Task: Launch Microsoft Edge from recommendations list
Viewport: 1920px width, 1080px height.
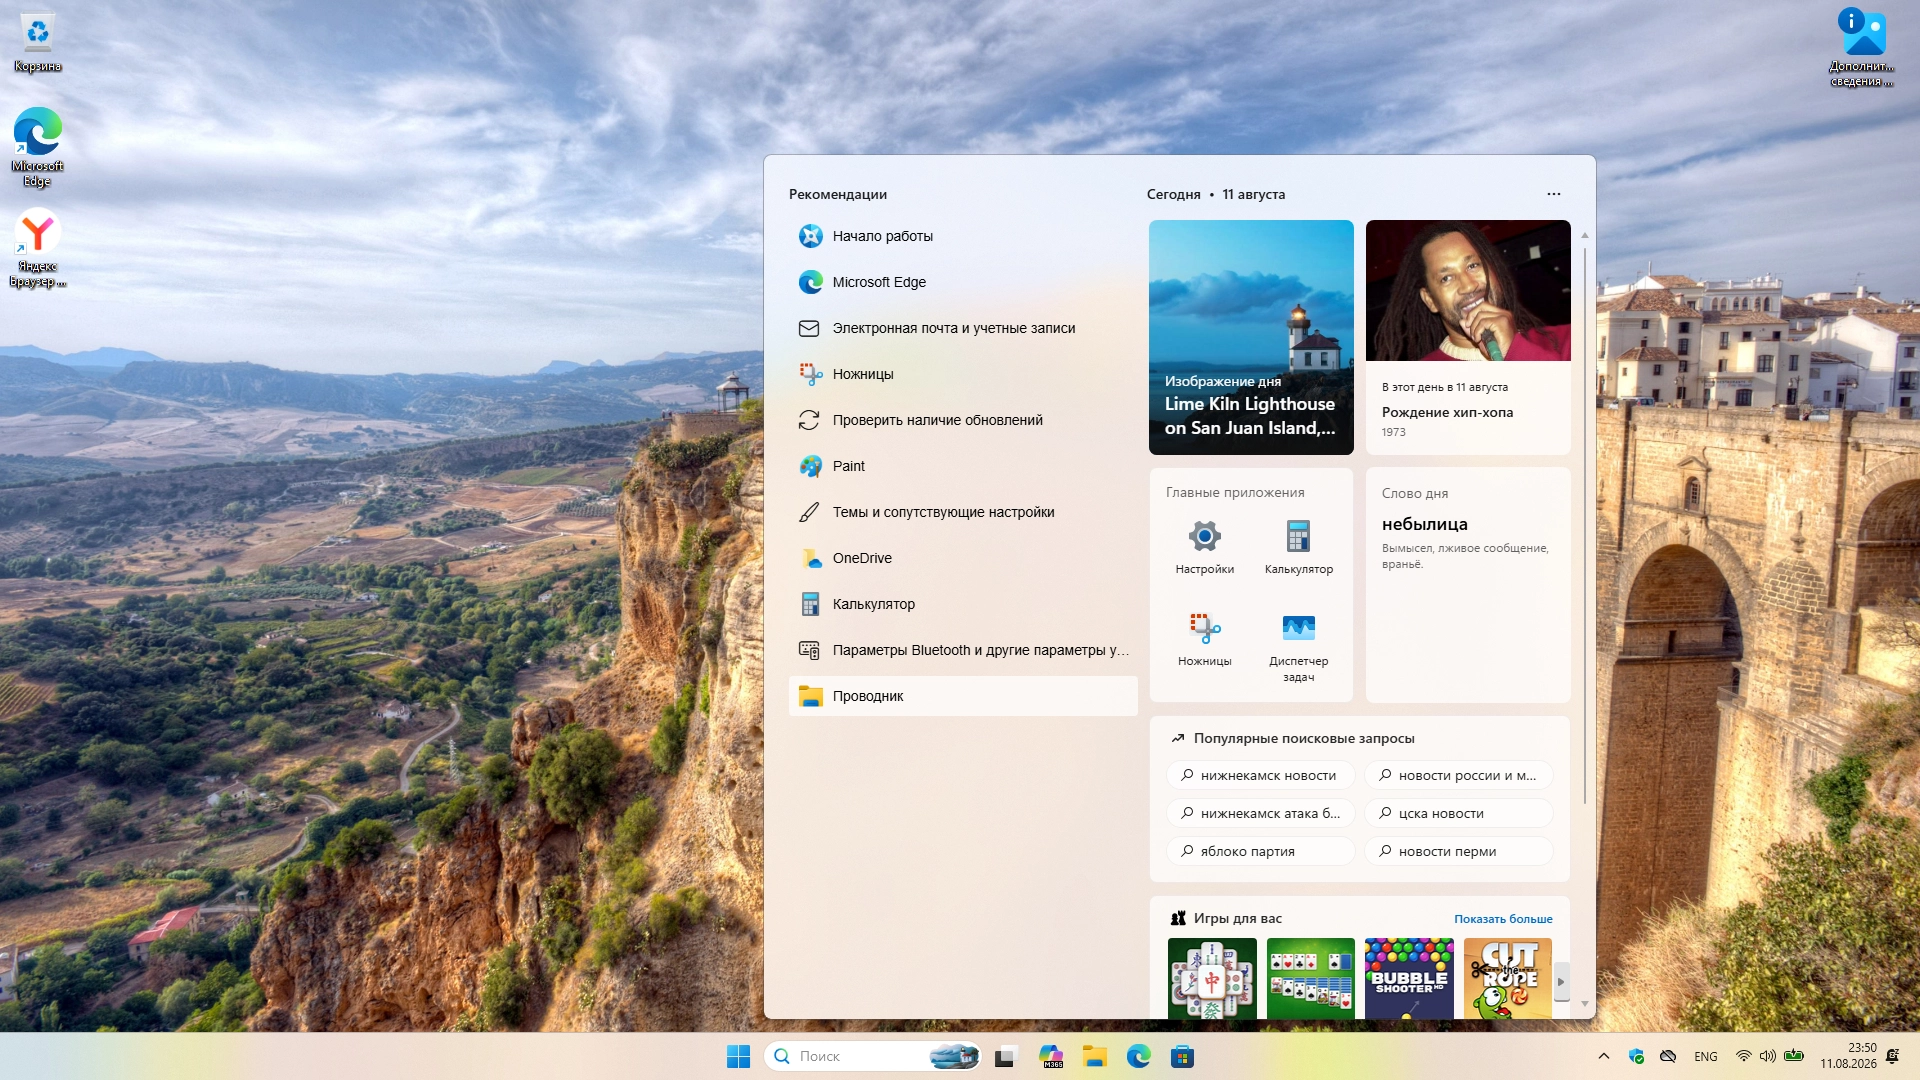Action: pos(963,282)
